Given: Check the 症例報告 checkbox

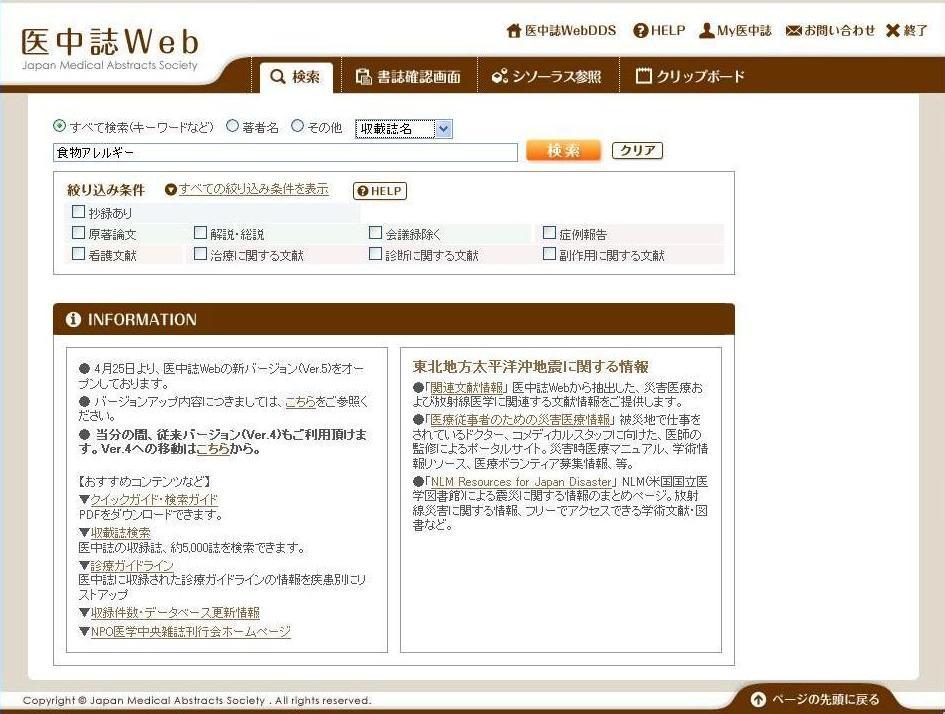Looking at the screenshot, I should coord(549,233).
